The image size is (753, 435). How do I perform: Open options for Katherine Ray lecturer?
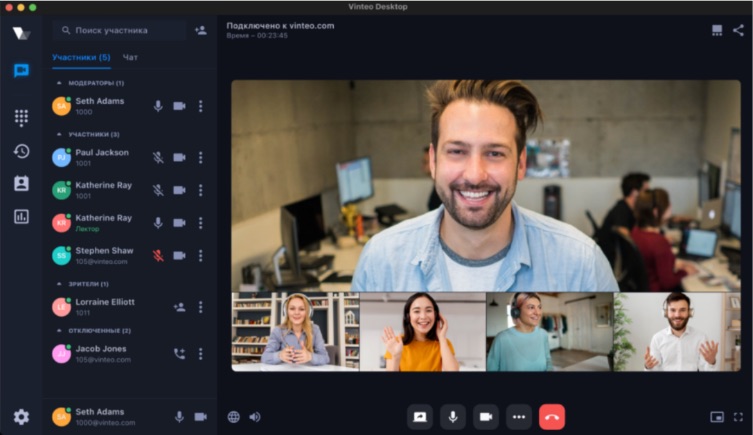(x=201, y=223)
